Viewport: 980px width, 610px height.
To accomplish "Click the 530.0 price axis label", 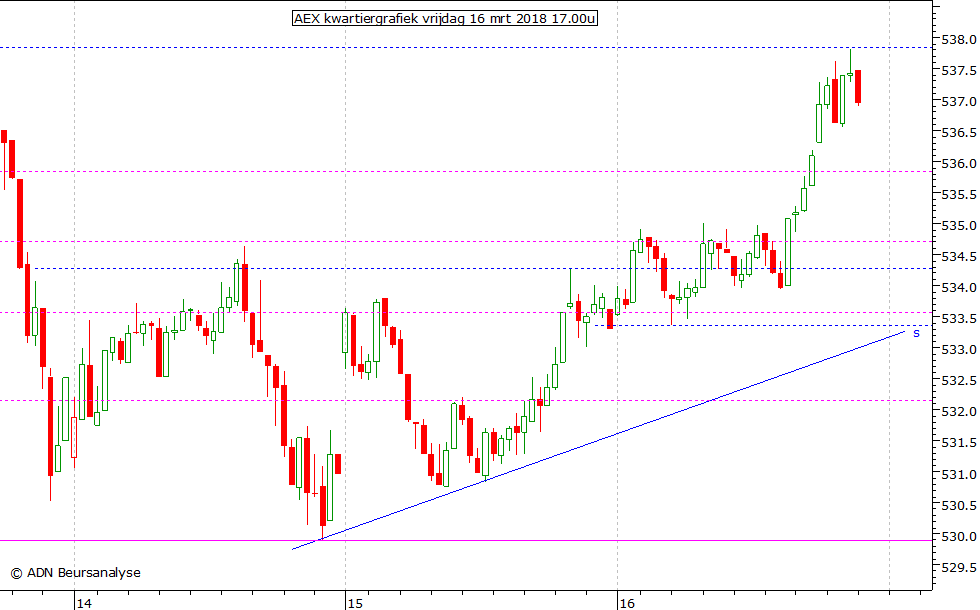I will 959,536.
